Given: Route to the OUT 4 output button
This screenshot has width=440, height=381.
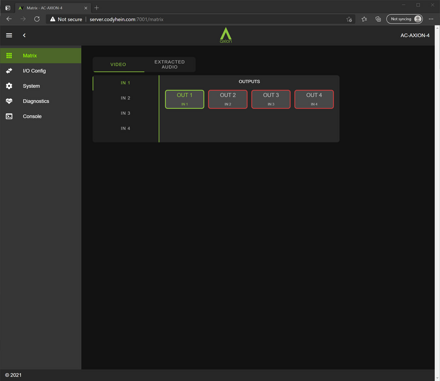Looking at the screenshot, I should click(x=314, y=99).
